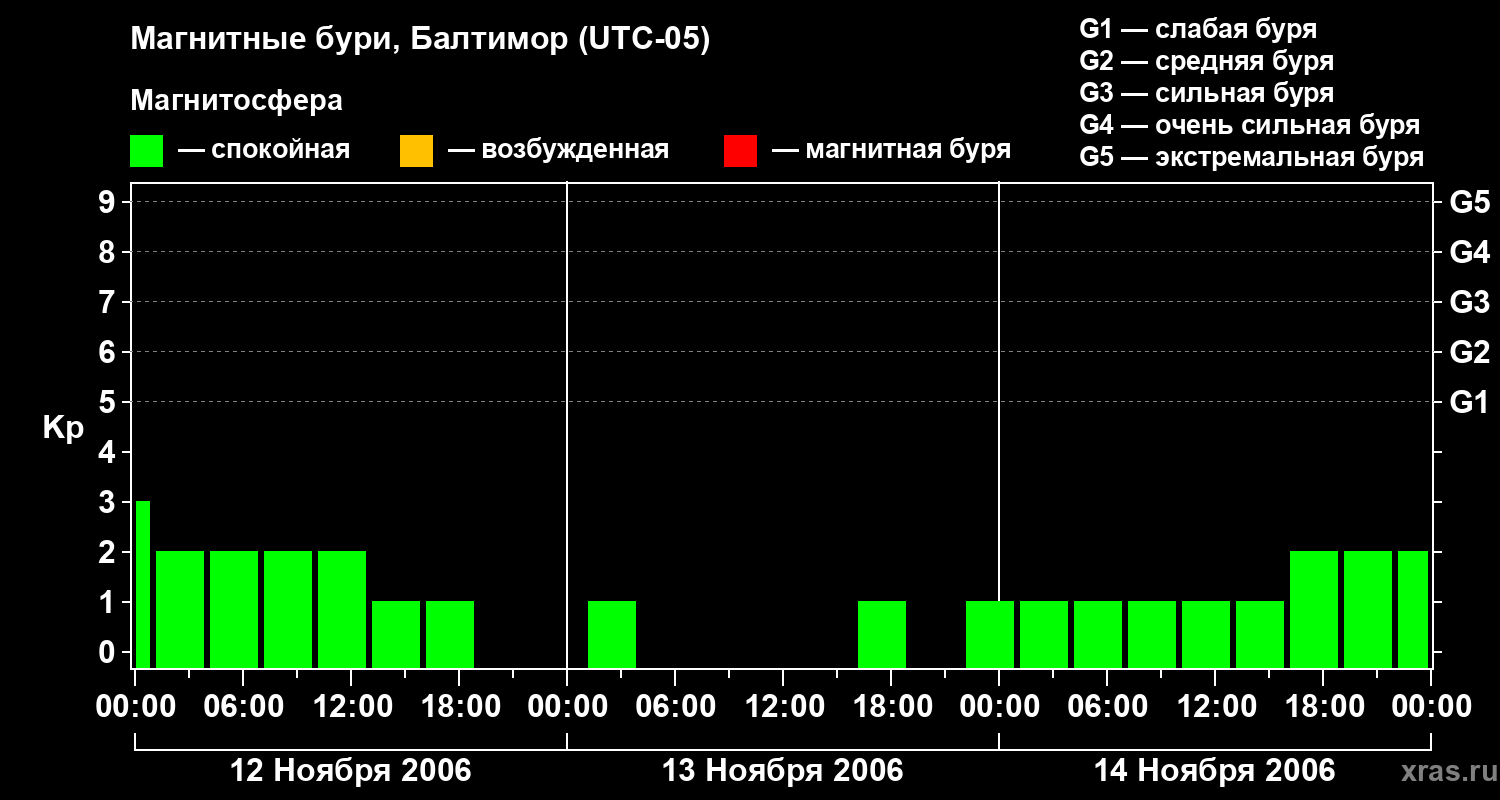The image size is (1500, 800).
Task: Click the right-axis G4 storm level label
Action: pyautogui.click(x=1469, y=252)
